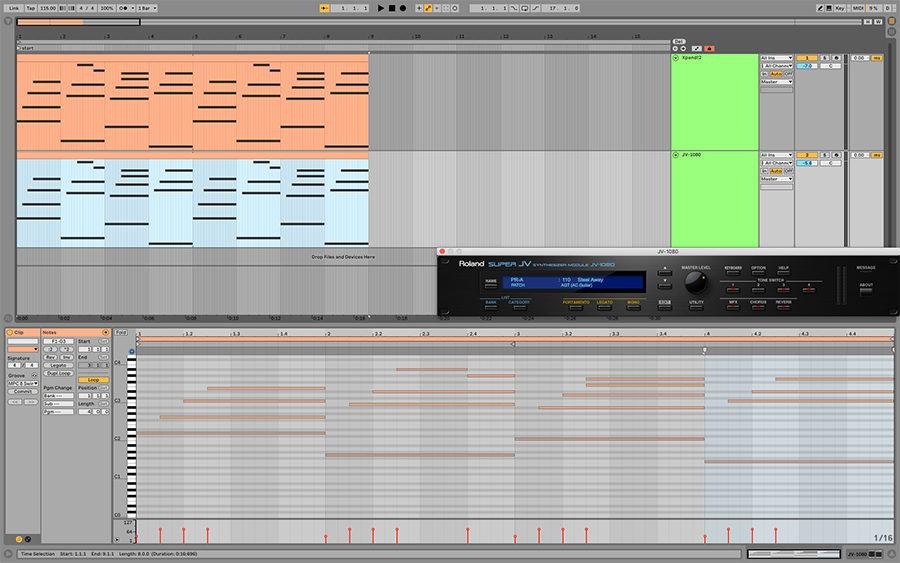Open the quantization 1 Bar dropdown
Viewport: 900px width, 563px height.
[x=146, y=7]
